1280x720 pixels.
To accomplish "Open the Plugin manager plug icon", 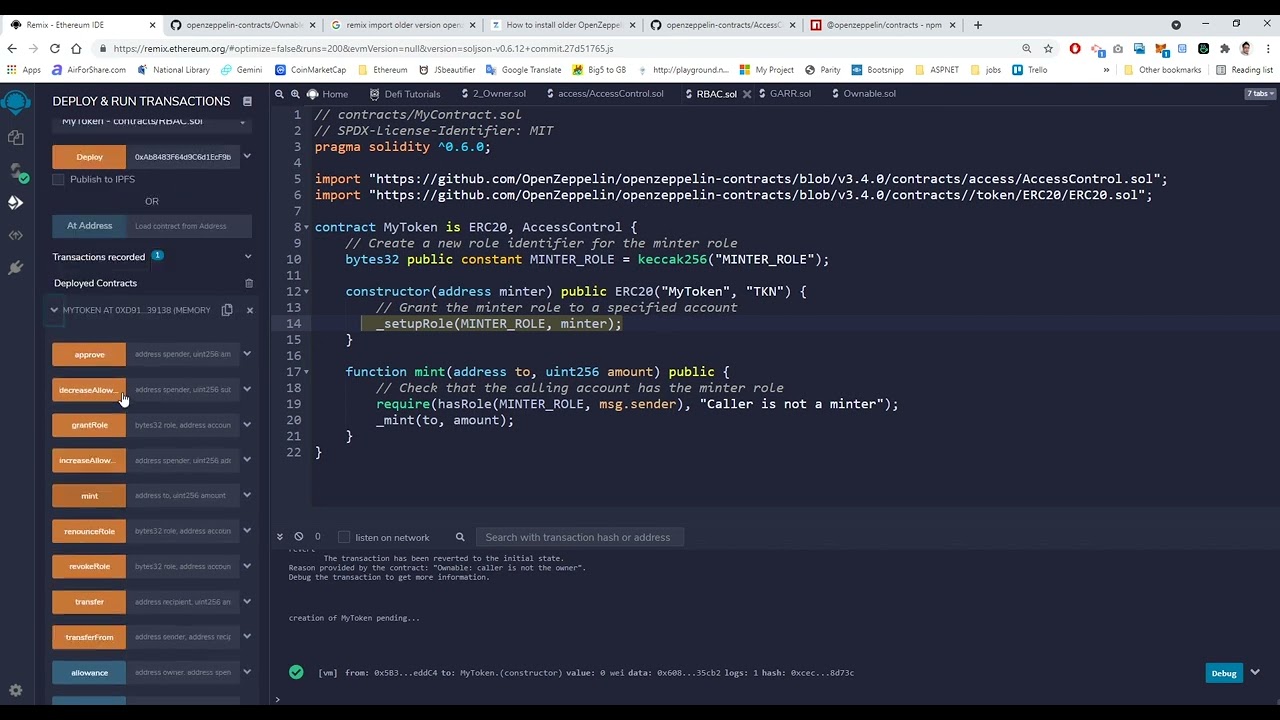I will pos(15,268).
